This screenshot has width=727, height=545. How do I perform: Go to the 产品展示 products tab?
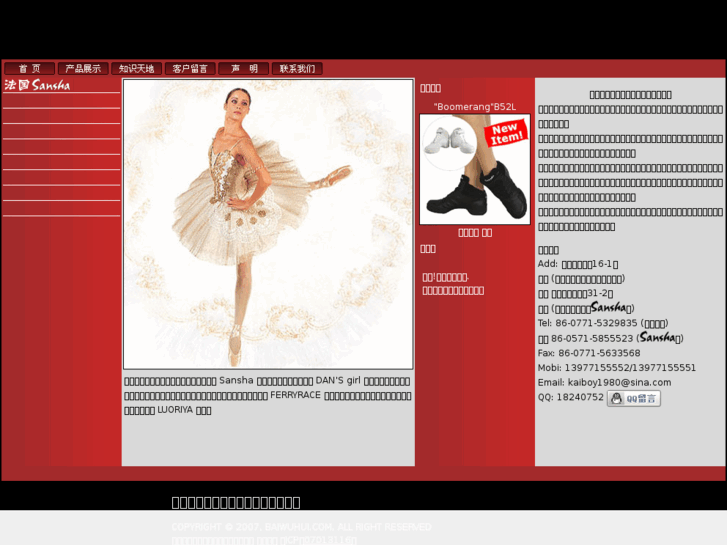click(83, 69)
